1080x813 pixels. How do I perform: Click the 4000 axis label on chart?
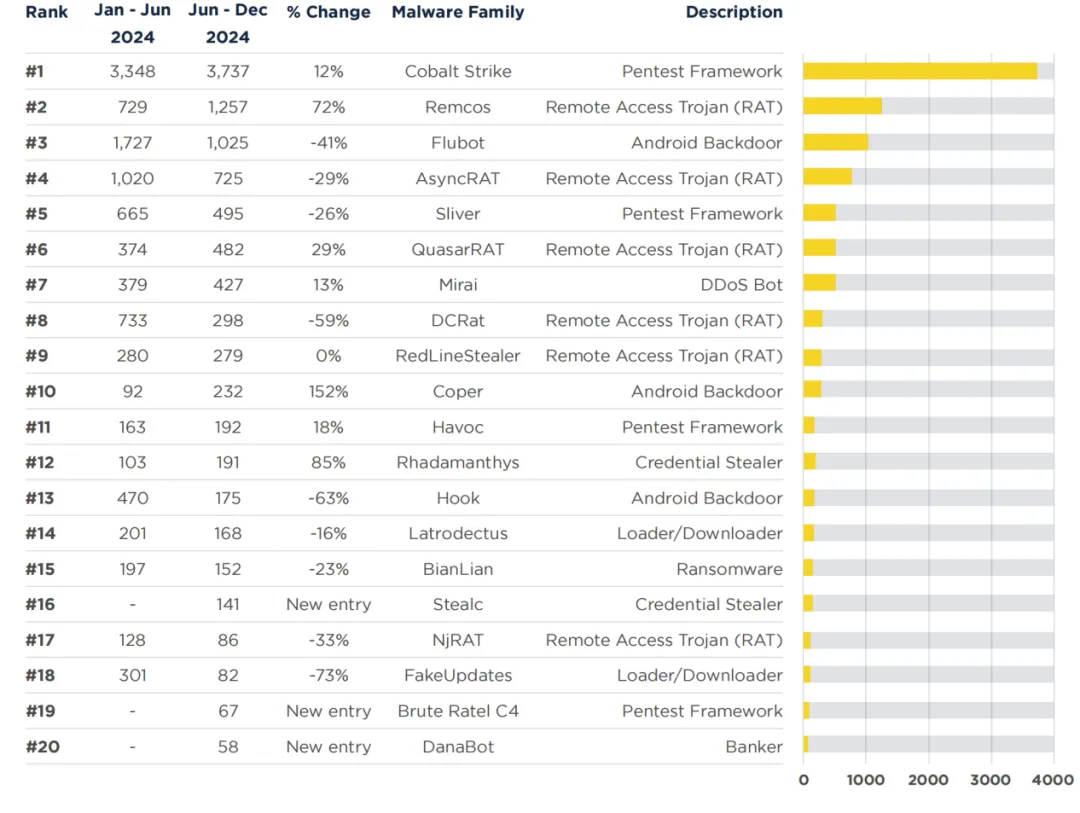point(1052,780)
